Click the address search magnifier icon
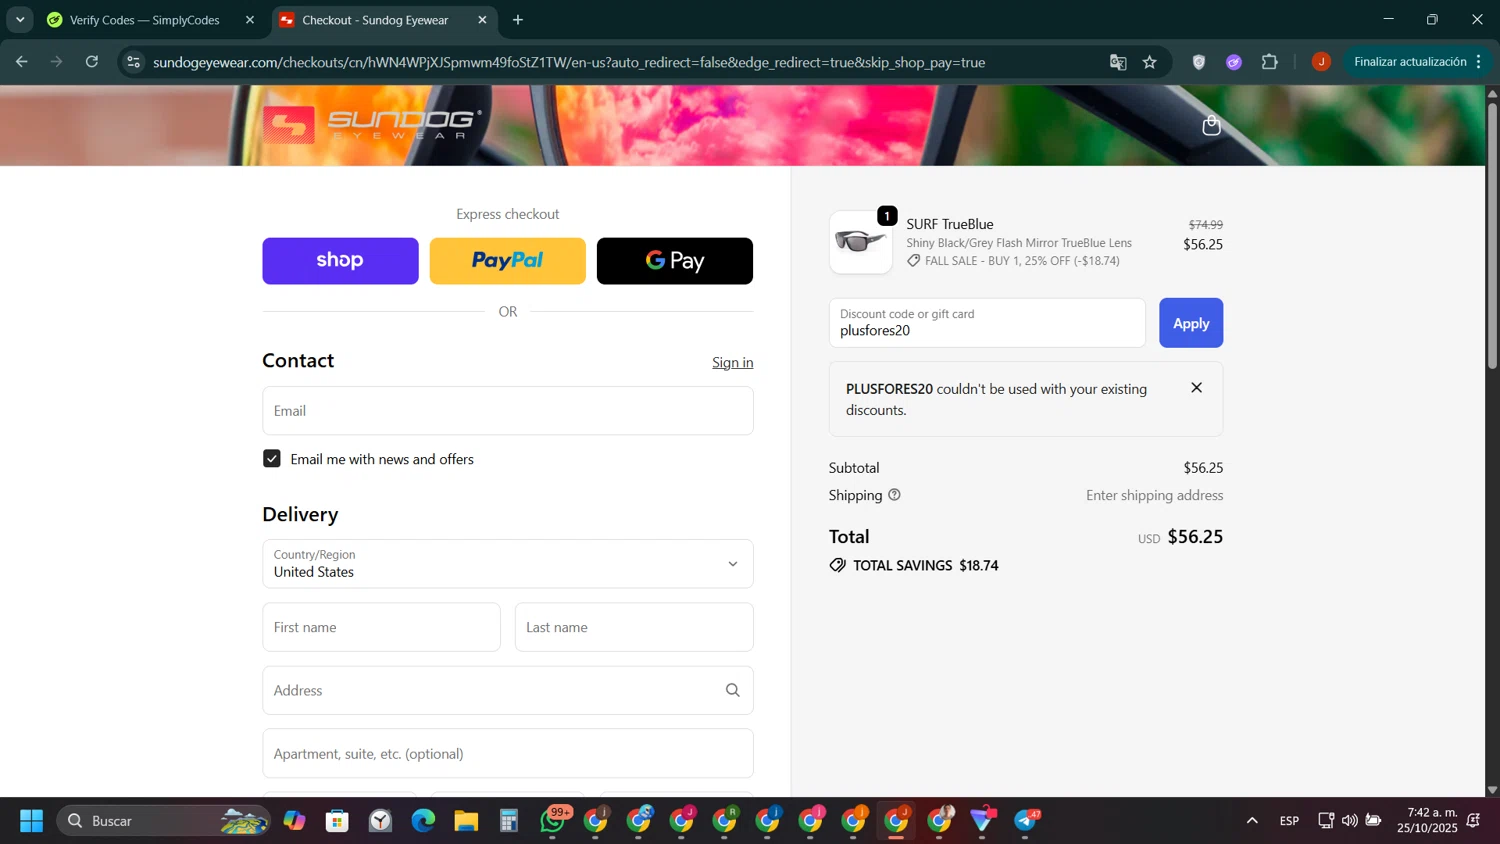 pyautogui.click(x=732, y=690)
